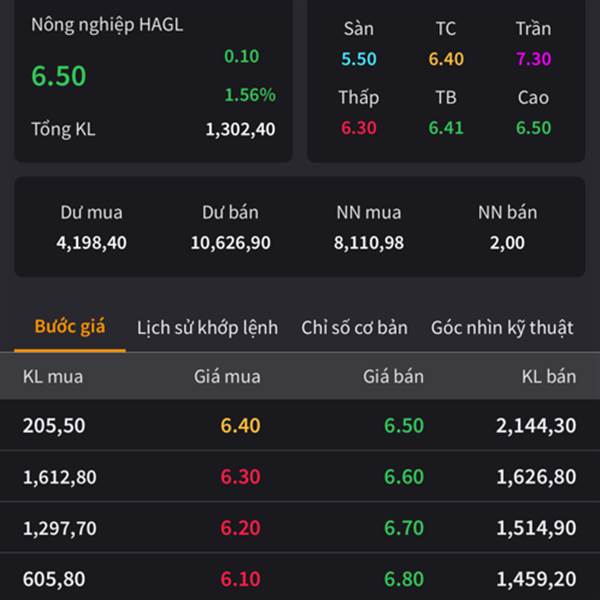Viewport: 600px width, 600px height.
Task: Tap the reference price 6.40 under TC
Action: 446,59
